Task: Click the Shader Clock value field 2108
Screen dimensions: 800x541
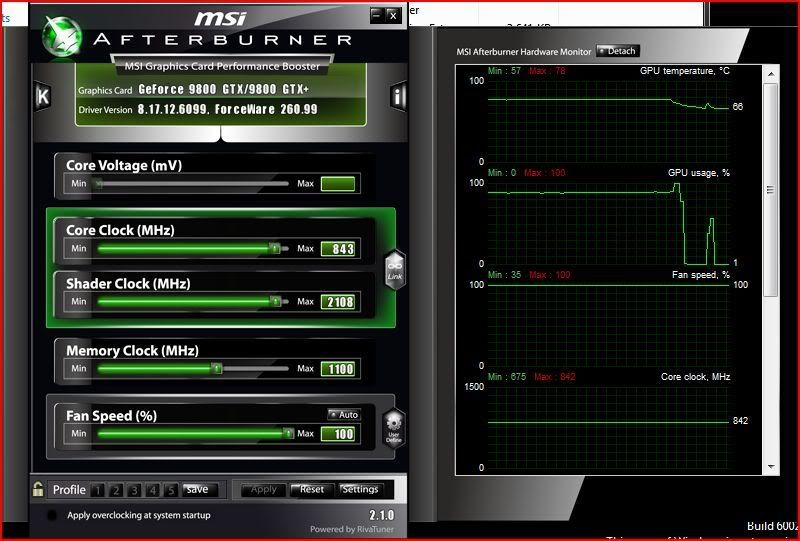Action: click(338, 302)
